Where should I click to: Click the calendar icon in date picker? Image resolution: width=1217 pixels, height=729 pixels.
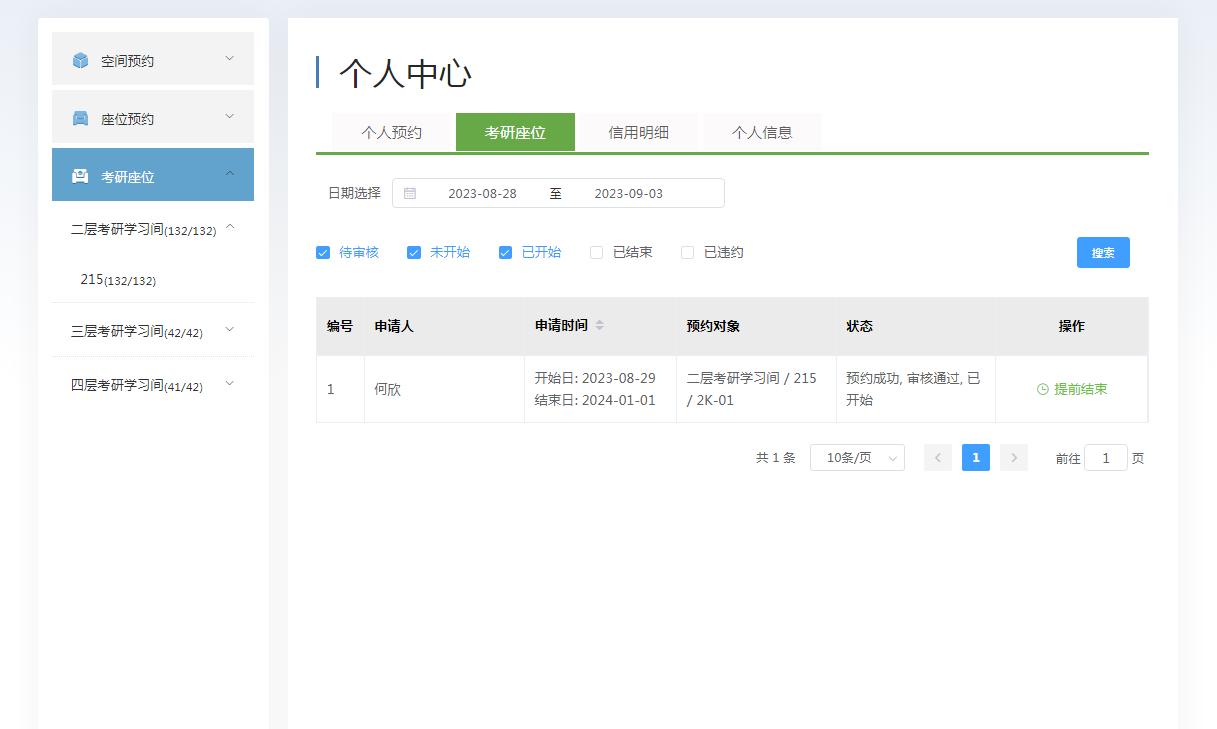point(410,193)
